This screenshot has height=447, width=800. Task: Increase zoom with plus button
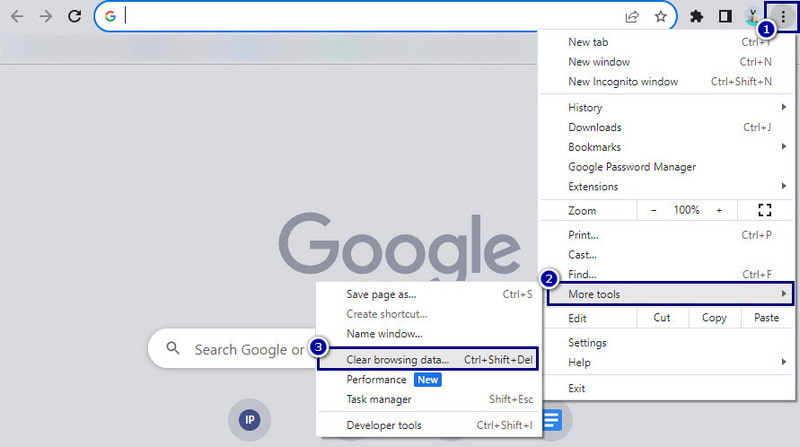point(718,210)
